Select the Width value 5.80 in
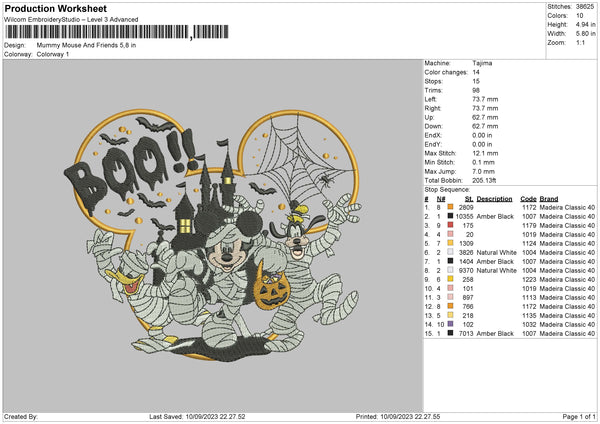 tap(585, 34)
